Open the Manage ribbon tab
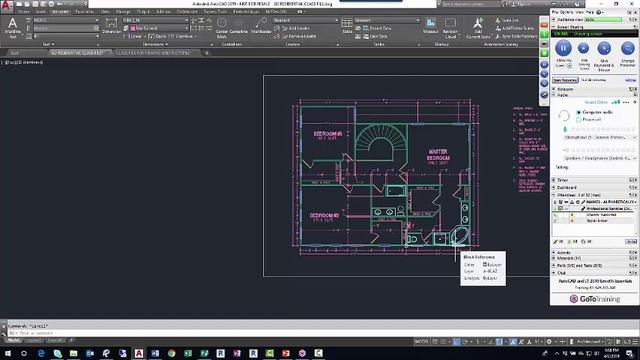This screenshot has height=360, width=640. coord(123,12)
